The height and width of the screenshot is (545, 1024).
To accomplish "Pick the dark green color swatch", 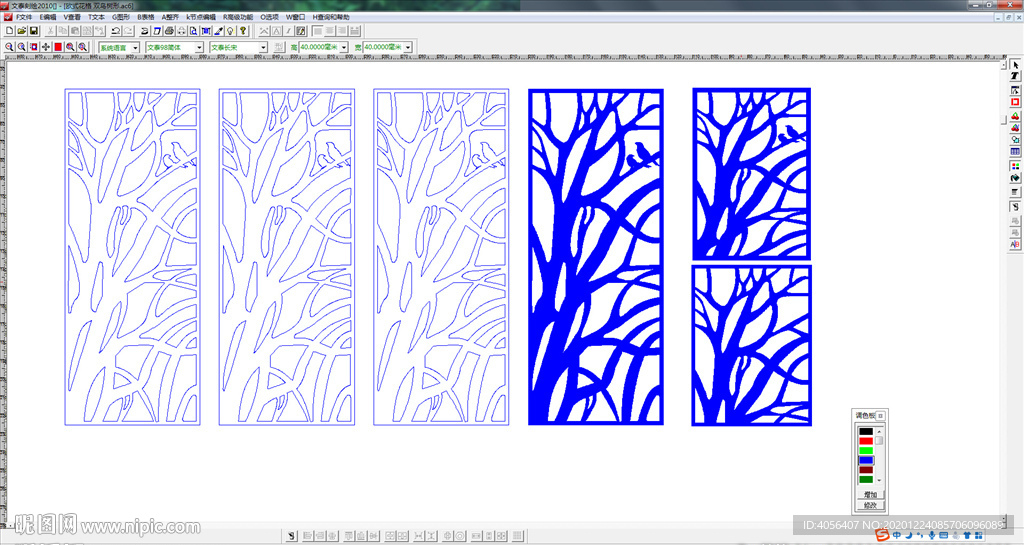I will coord(866,479).
